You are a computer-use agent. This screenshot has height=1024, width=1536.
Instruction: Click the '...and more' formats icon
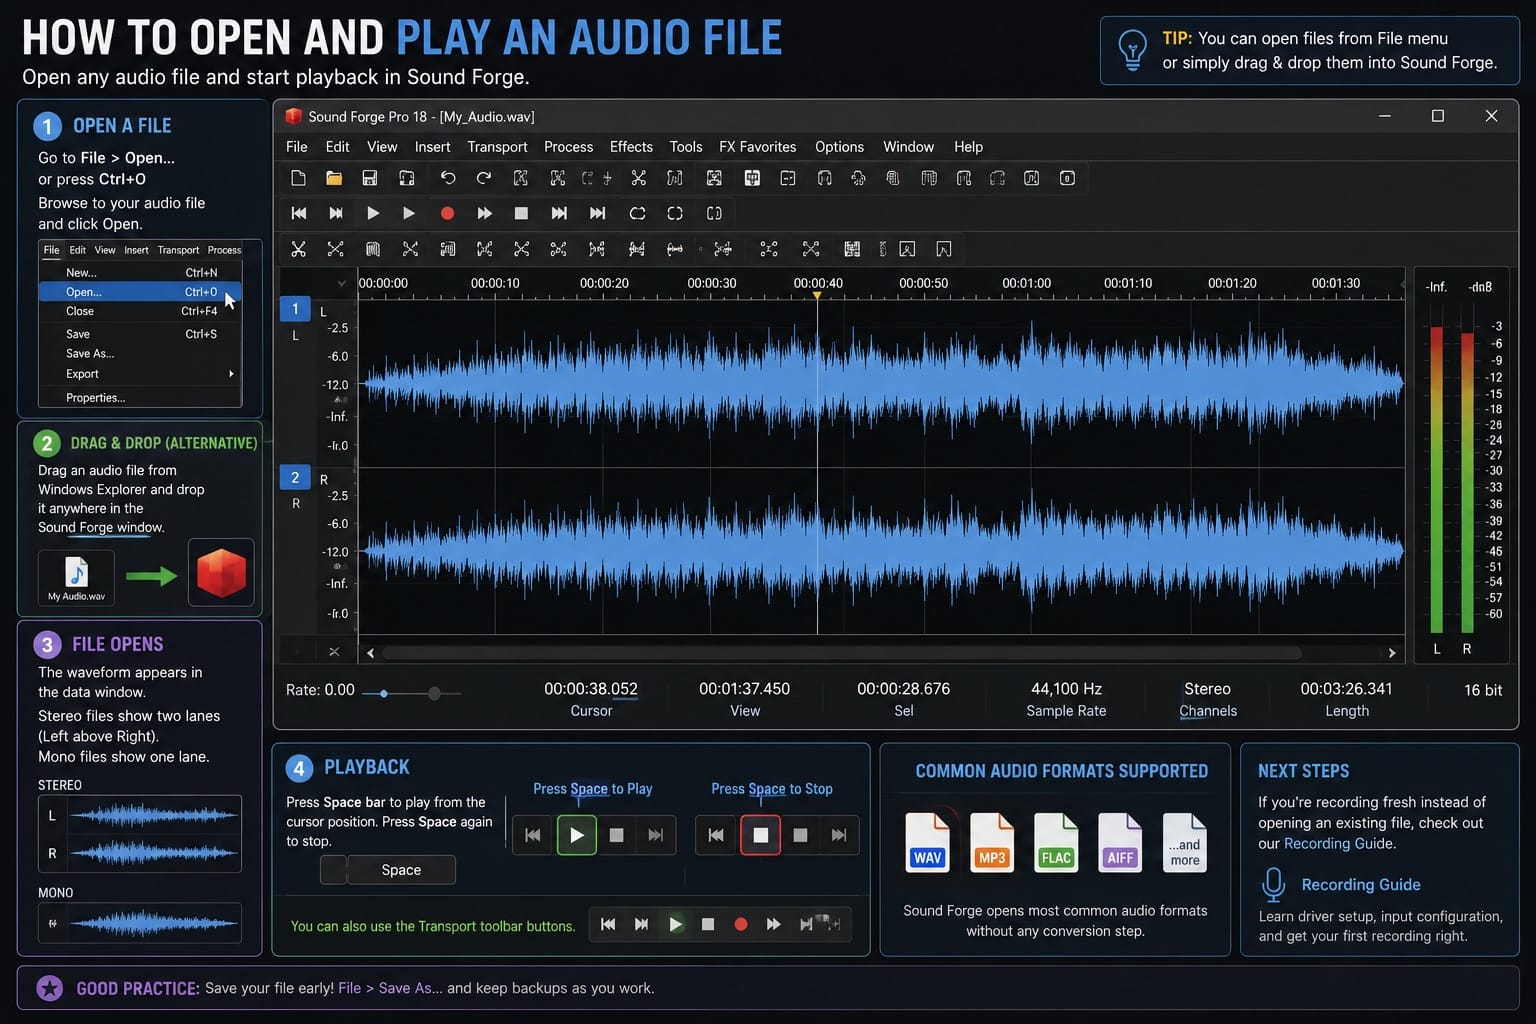[x=1185, y=842]
